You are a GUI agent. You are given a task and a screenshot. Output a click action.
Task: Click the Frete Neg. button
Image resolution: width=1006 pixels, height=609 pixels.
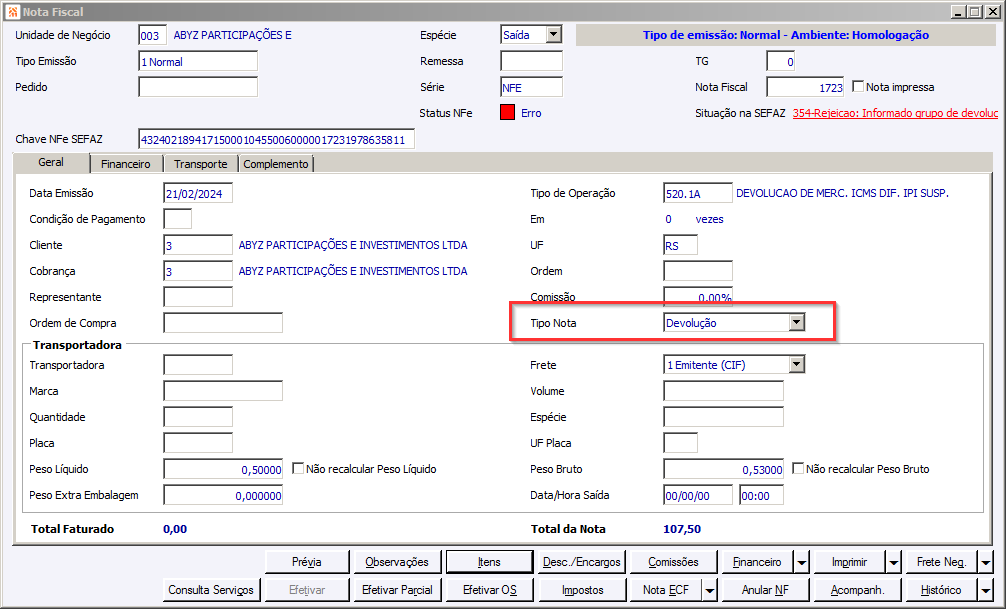coord(941,562)
